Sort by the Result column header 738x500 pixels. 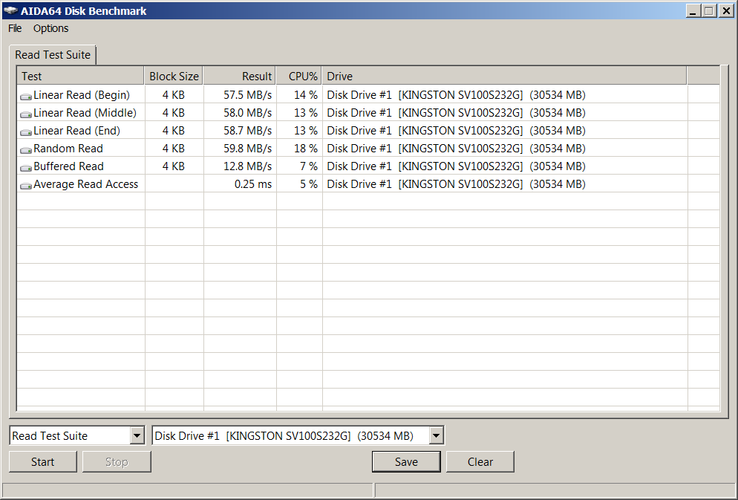coord(240,76)
